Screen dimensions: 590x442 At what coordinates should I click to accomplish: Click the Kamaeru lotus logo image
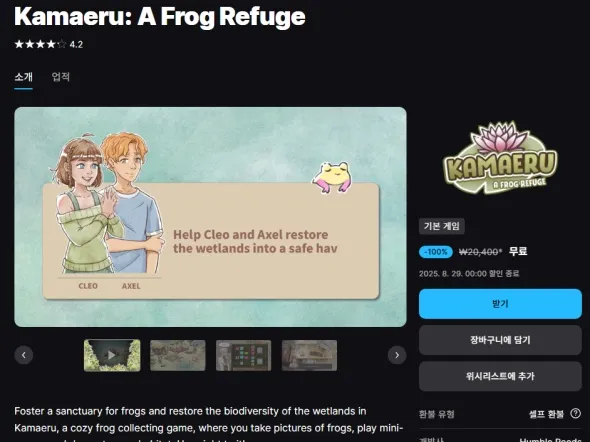tap(500, 158)
